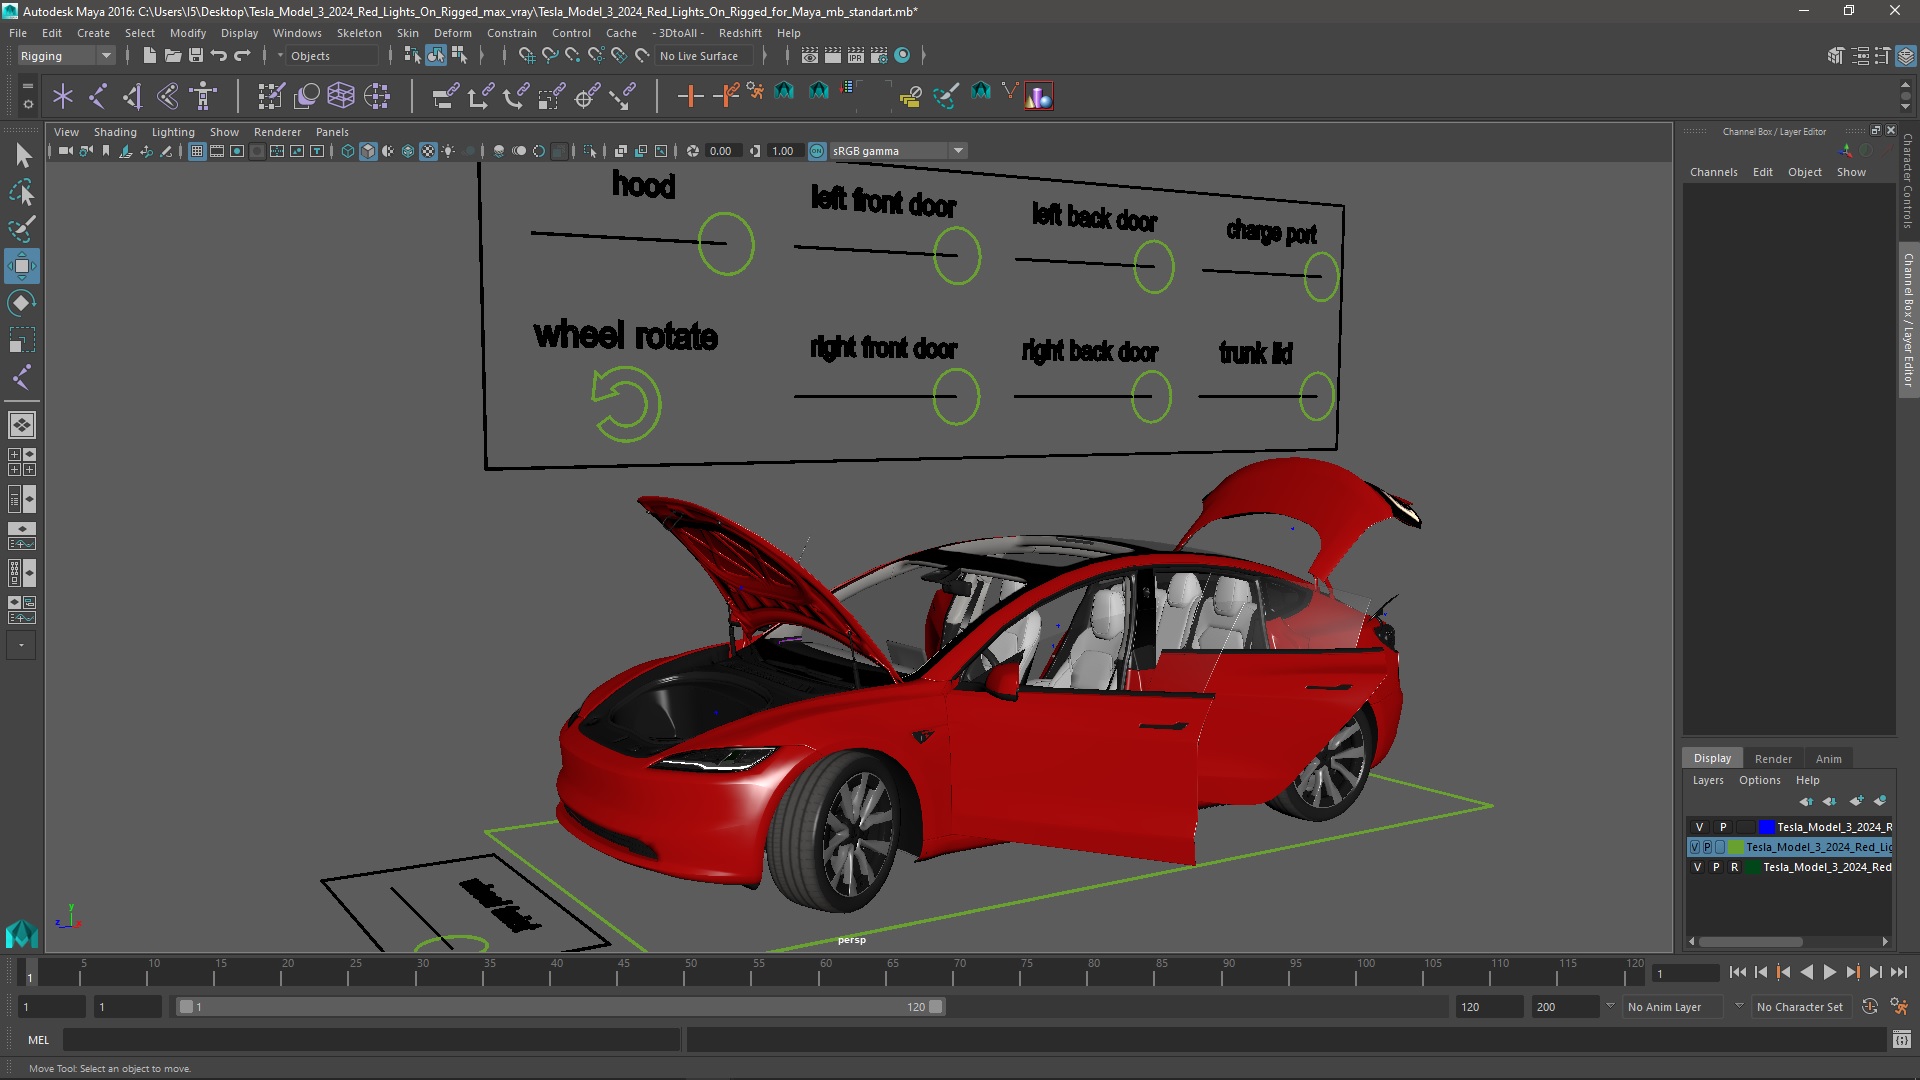This screenshot has width=1920, height=1080.
Task: Toggle visibility V of the blue Tesla layer
Action: [x=1699, y=827]
